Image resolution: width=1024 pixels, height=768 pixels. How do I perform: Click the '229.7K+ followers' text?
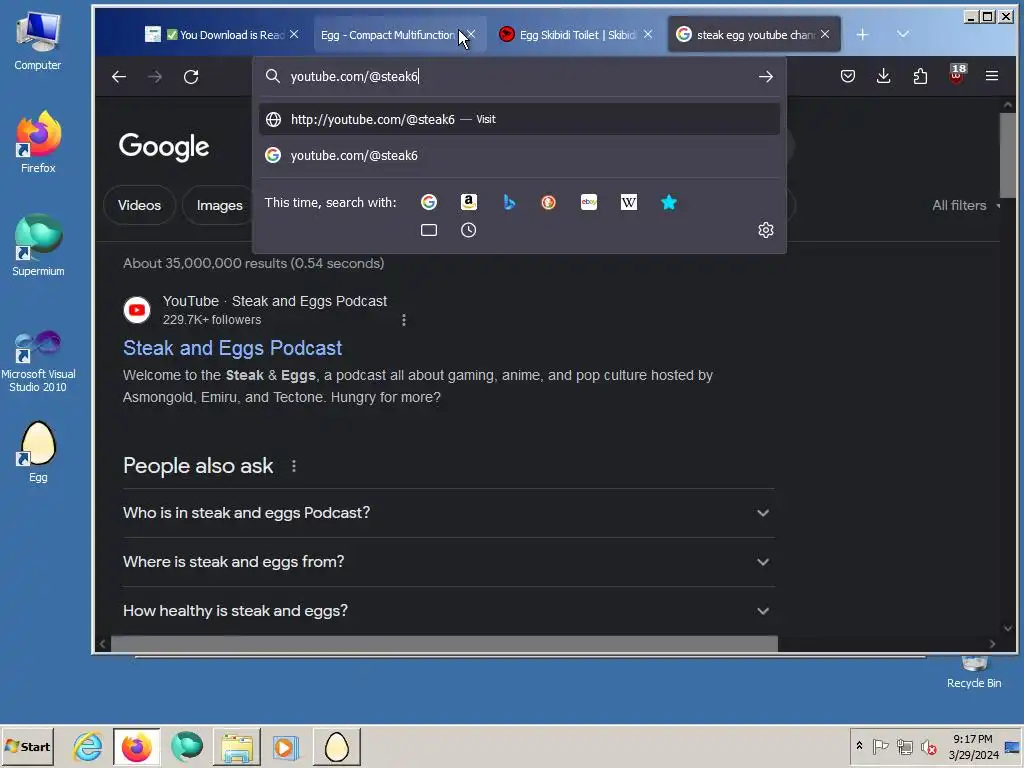point(212,320)
